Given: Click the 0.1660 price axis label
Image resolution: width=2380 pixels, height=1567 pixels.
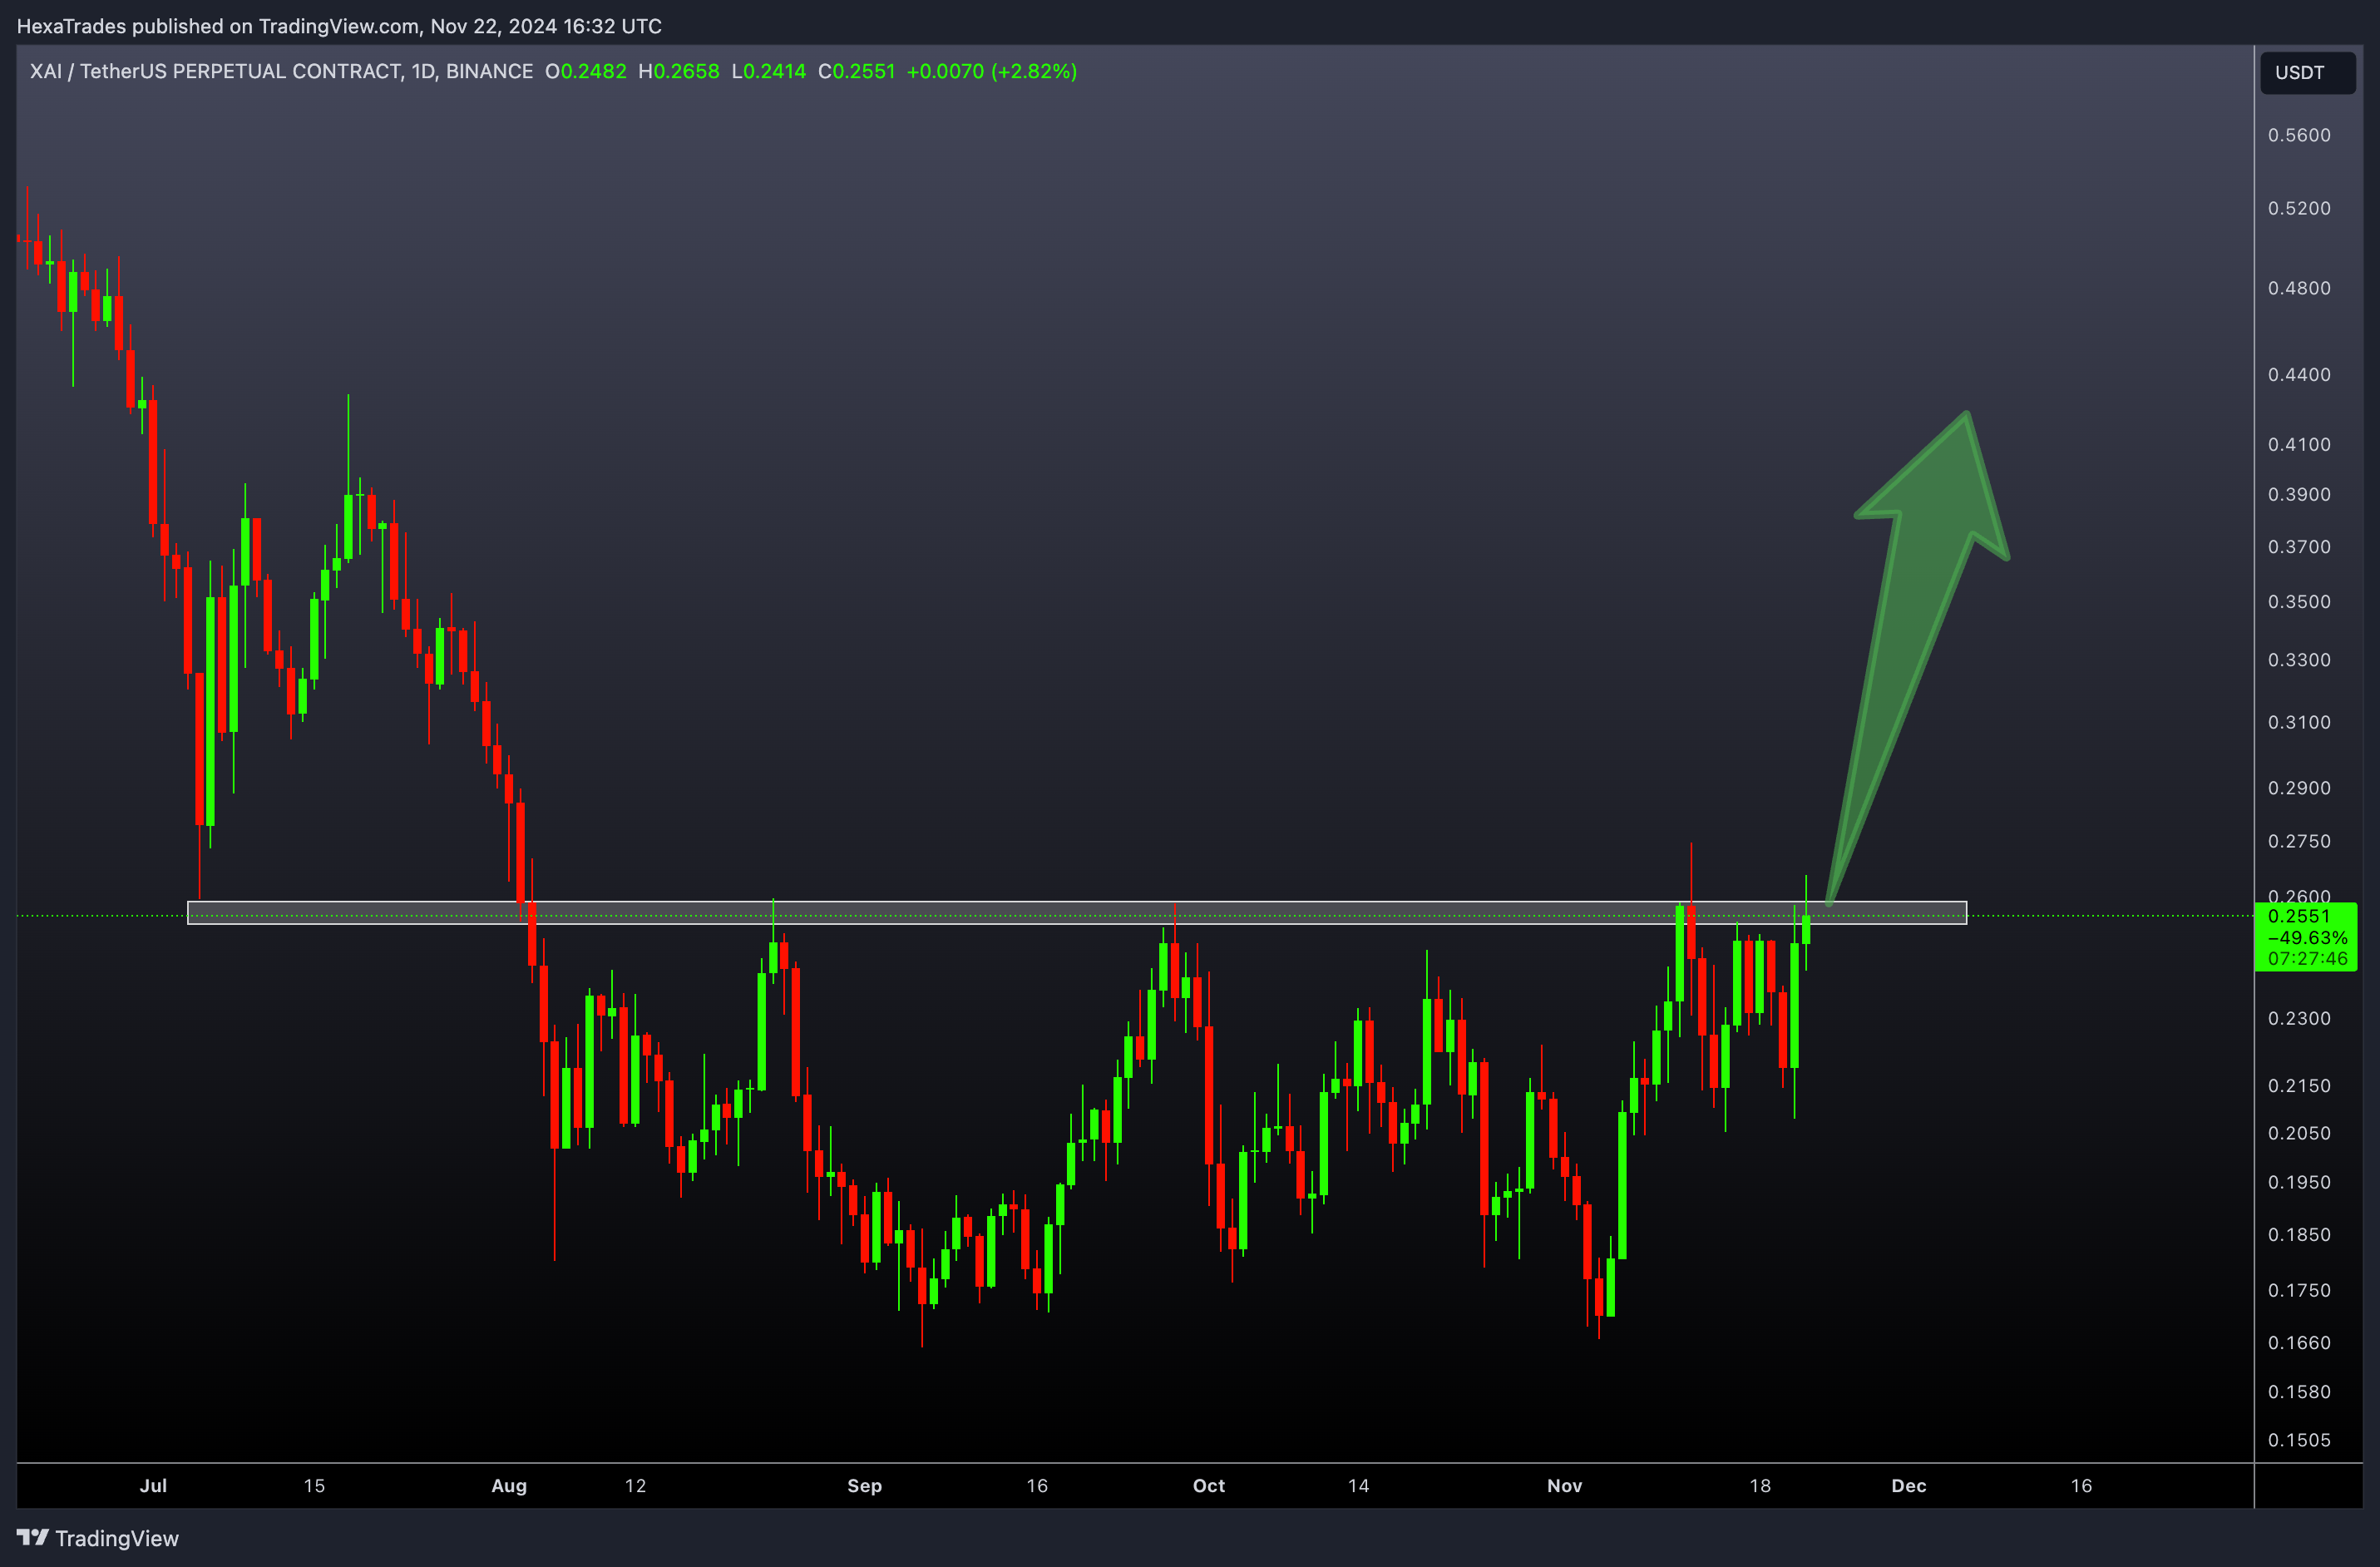Looking at the screenshot, I should tap(2299, 1343).
